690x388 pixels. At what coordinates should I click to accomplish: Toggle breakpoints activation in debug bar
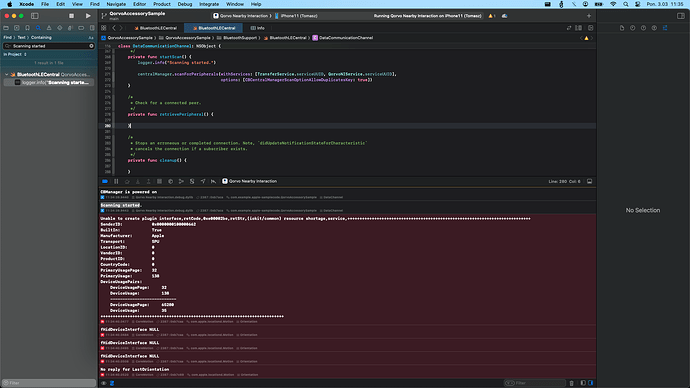point(105,181)
